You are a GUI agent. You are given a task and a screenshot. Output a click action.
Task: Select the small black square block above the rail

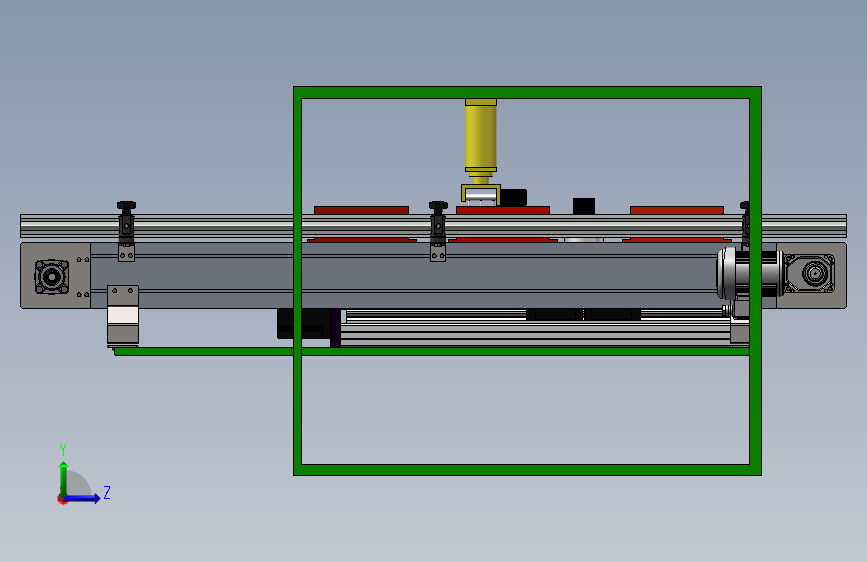point(584,206)
